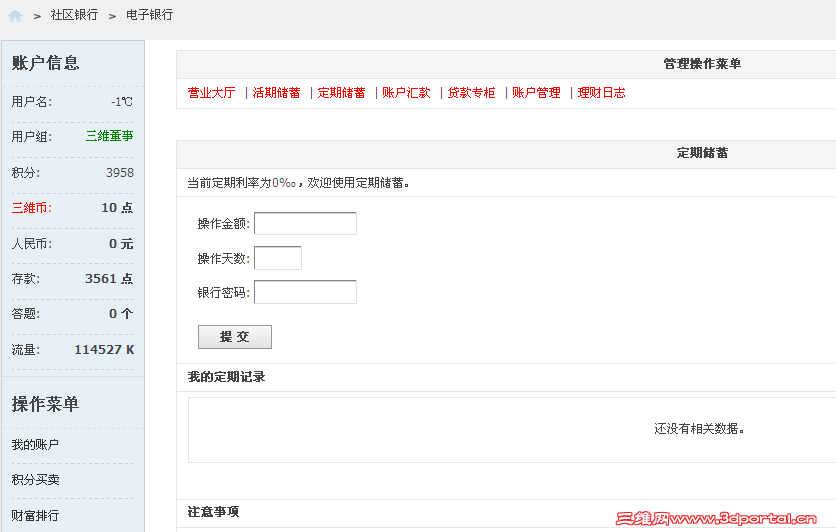Go to 营业大厅 menu item
836x532 pixels.
[211, 93]
